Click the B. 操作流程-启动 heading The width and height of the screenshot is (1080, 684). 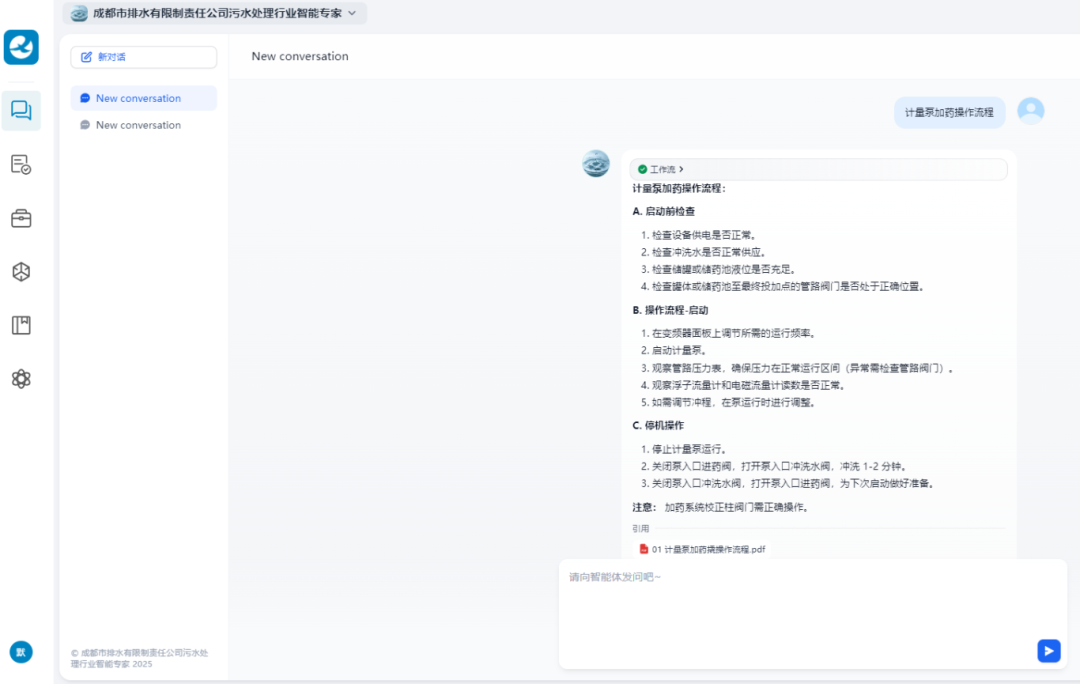click(x=669, y=310)
